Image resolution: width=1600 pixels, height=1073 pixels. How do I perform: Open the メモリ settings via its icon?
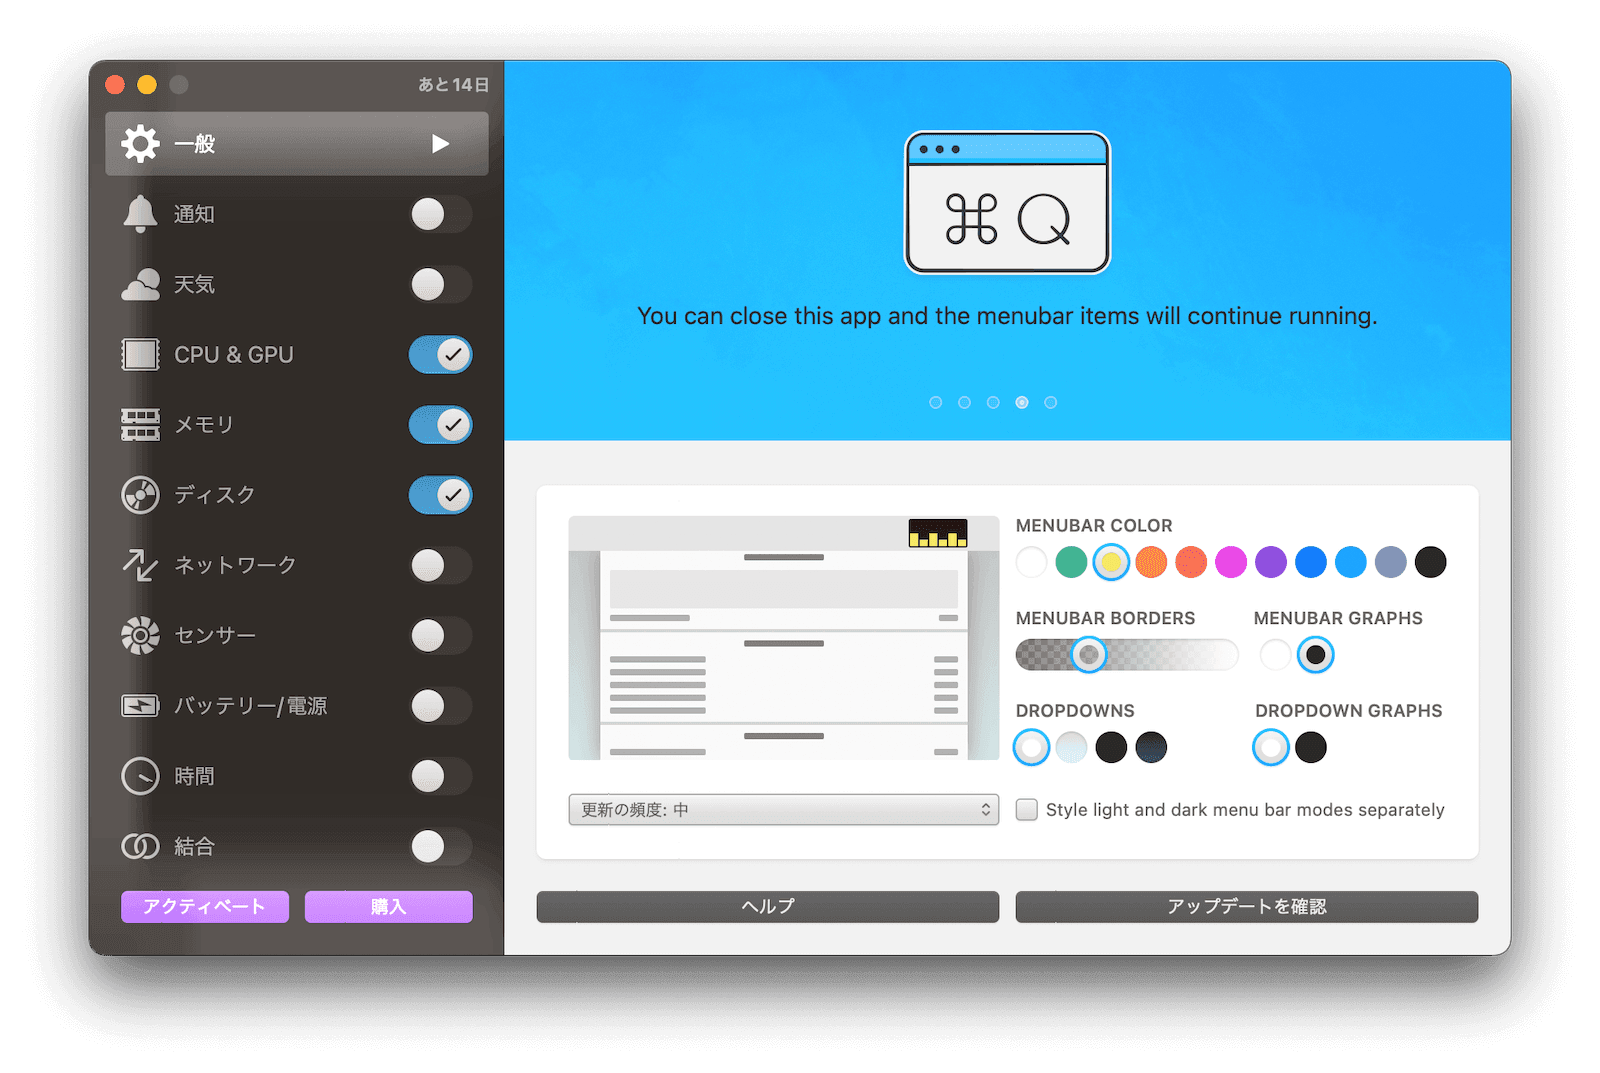tap(140, 424)
